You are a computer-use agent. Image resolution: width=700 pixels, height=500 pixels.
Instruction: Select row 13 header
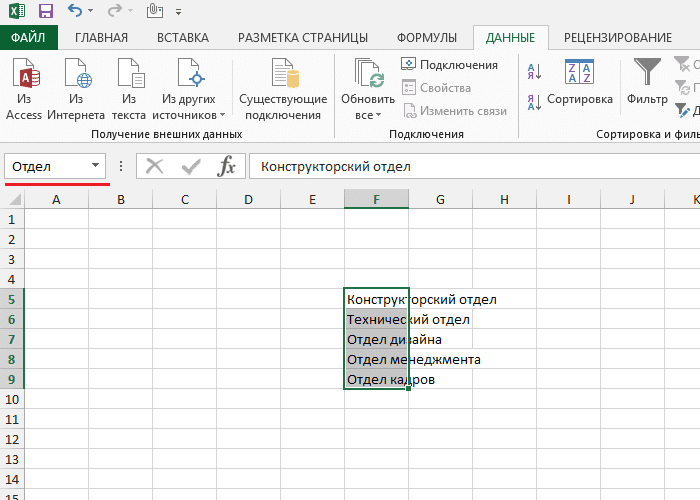click(x=12, y=459)
